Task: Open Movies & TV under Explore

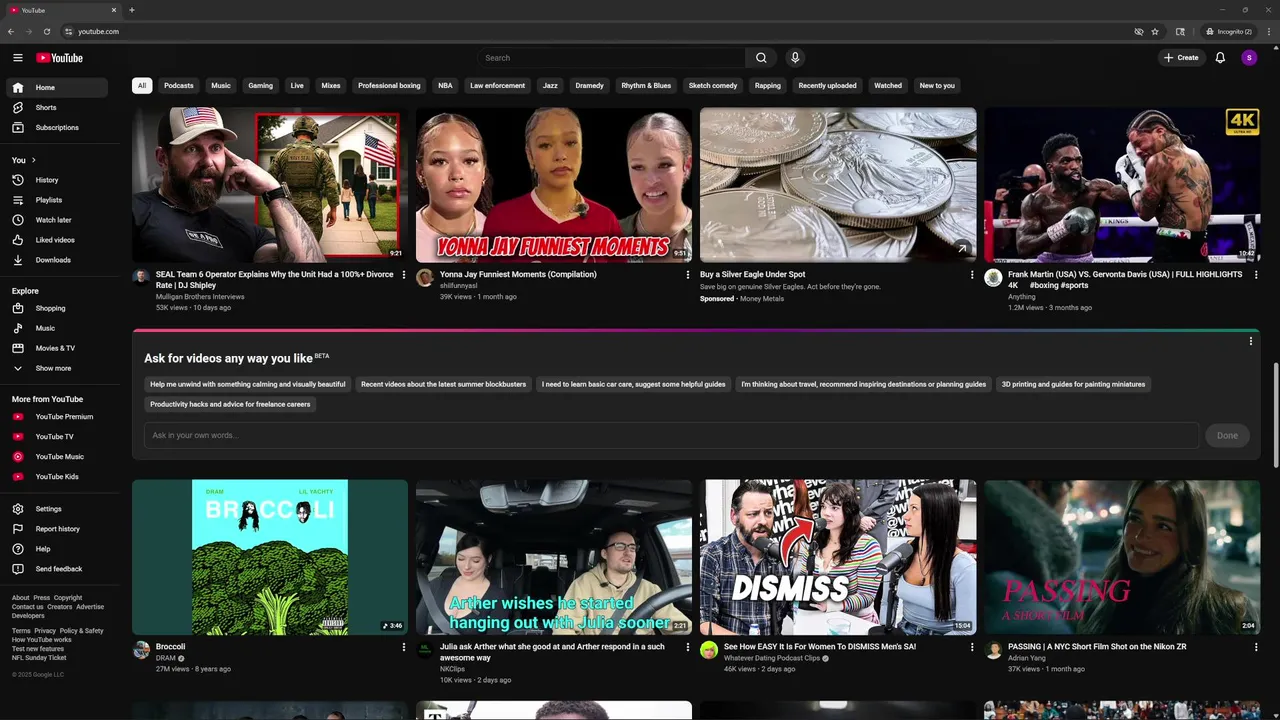Action: pos(57,348)
